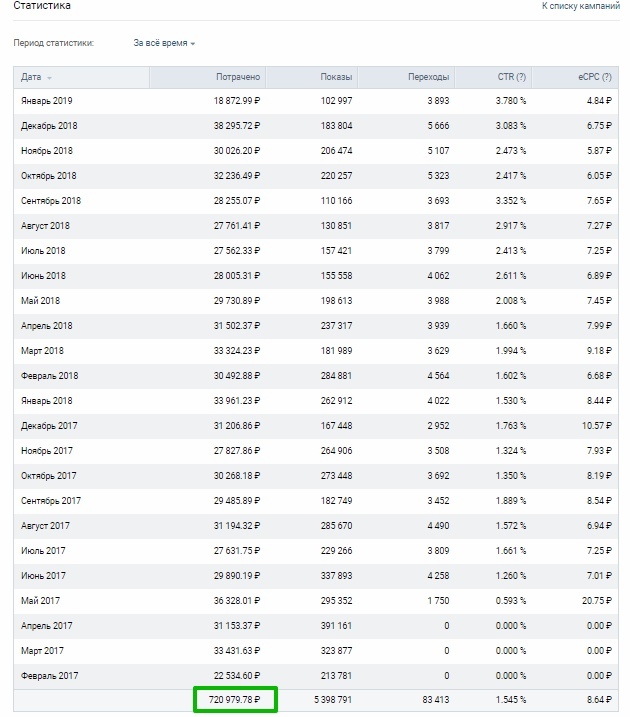Screen dimensions: 630x717
Task: Click the Декабрь 2017 eCPC value 10.57
Action: pyautogui.click(x=597, y=426)
